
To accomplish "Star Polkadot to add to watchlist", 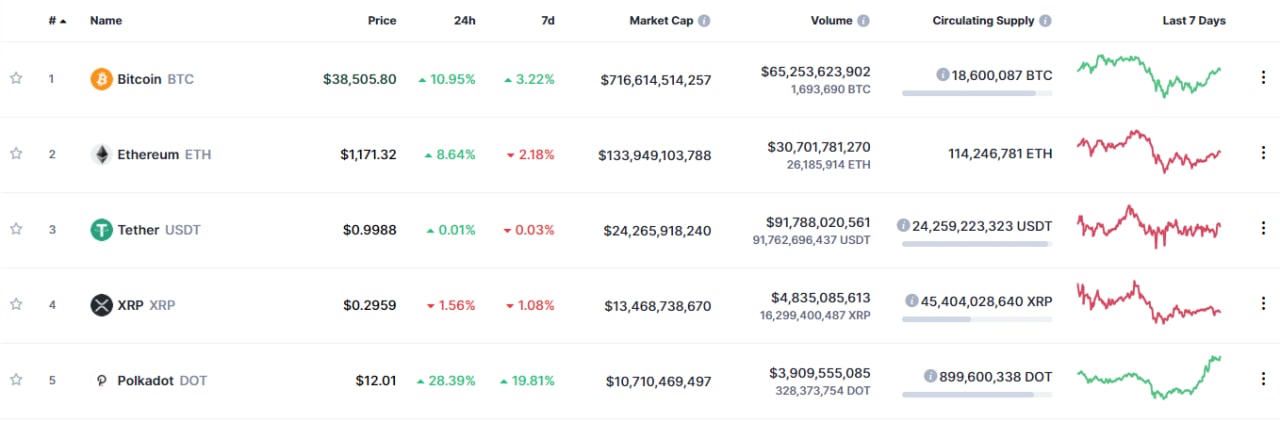I will pos(16,380).
